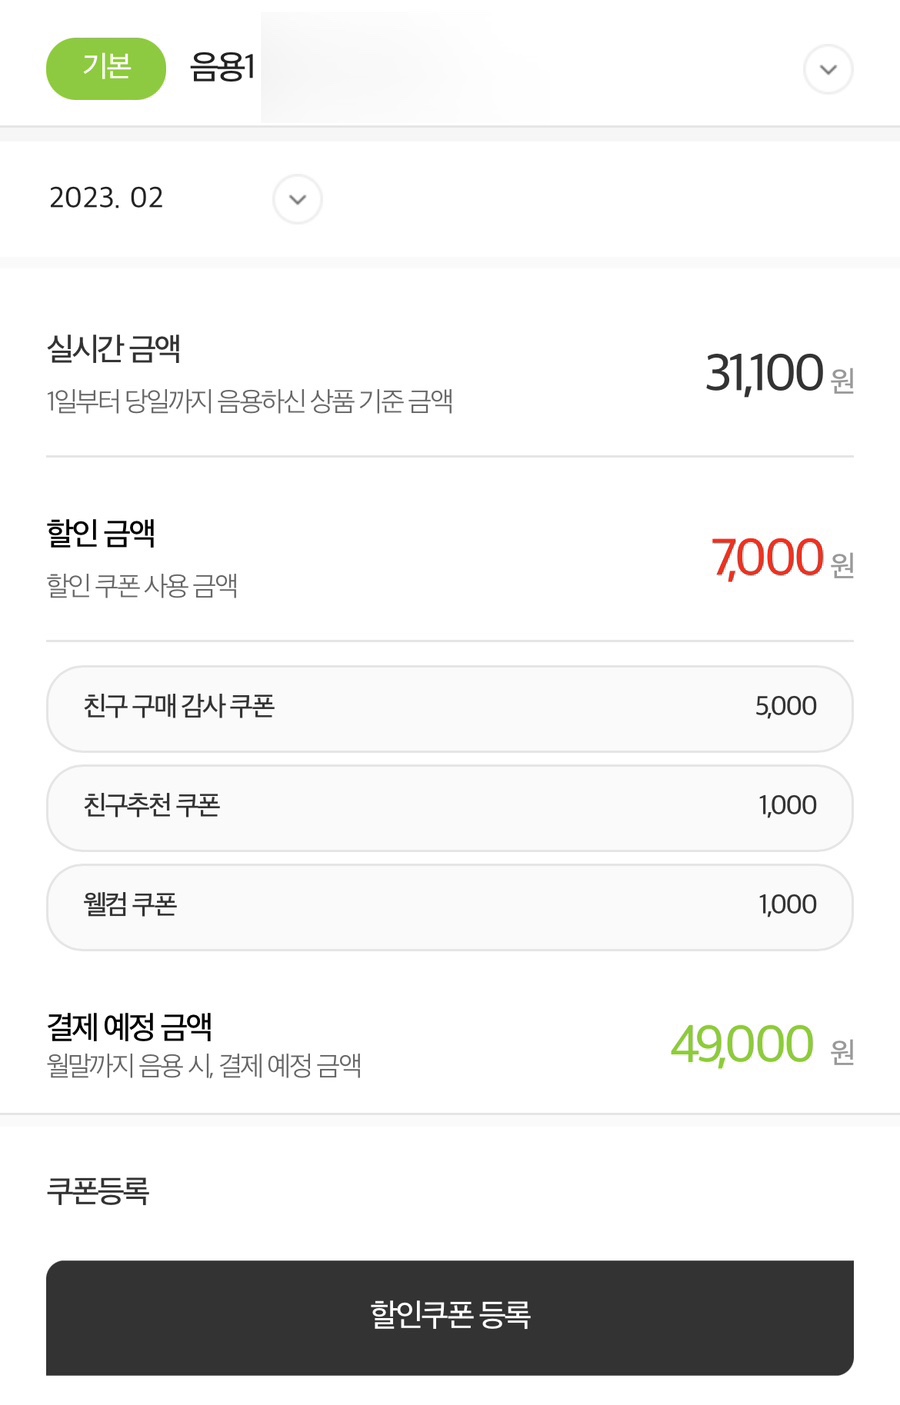This screenshot has height=1405, width=900.
Task: Tap the green 49,000 원 payment amount
Action: (761, 1045)
